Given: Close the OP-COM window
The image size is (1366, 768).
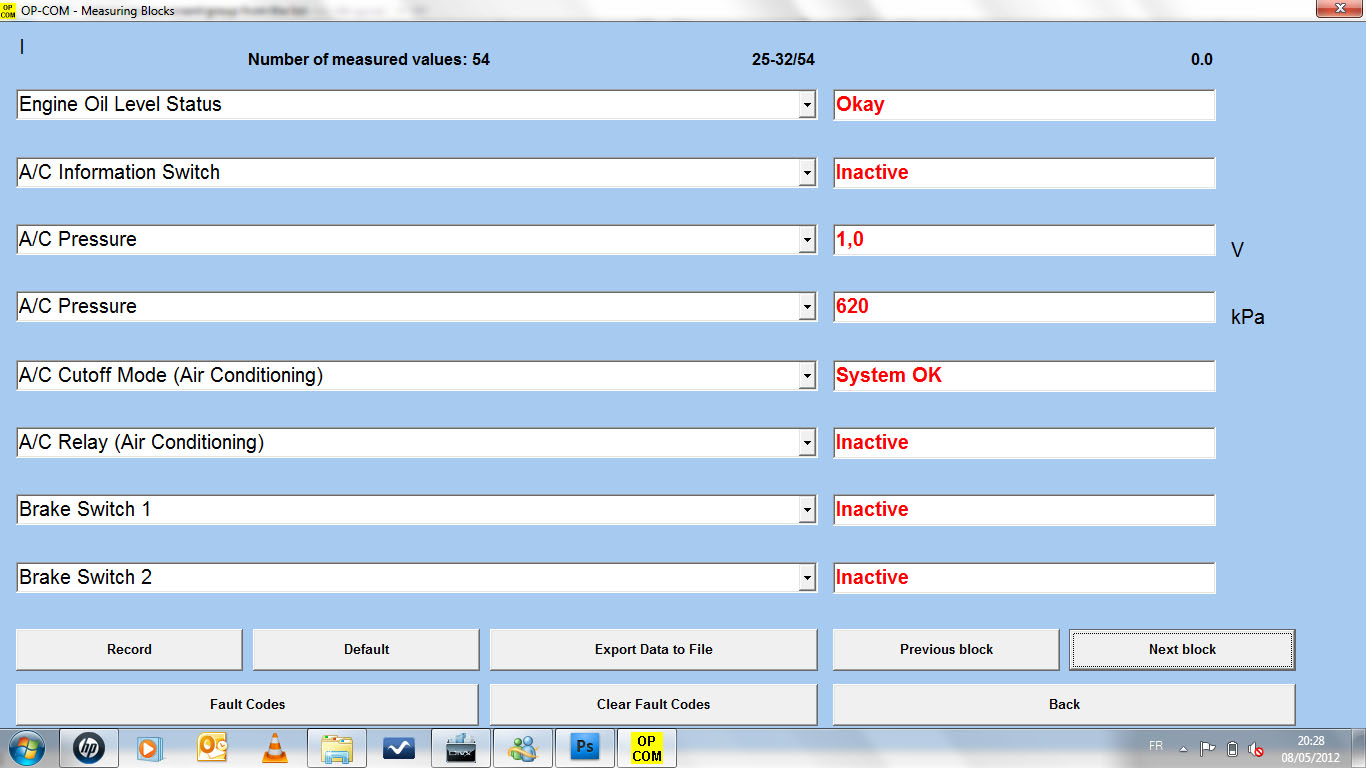Looking at the screenshot, I should (x=1340, y=9).
